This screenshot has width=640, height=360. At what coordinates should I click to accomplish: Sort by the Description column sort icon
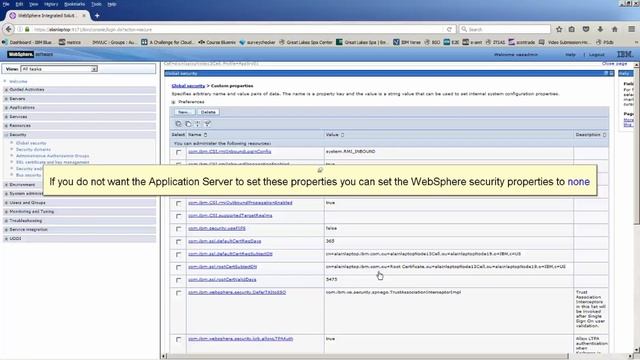(604, 135)
